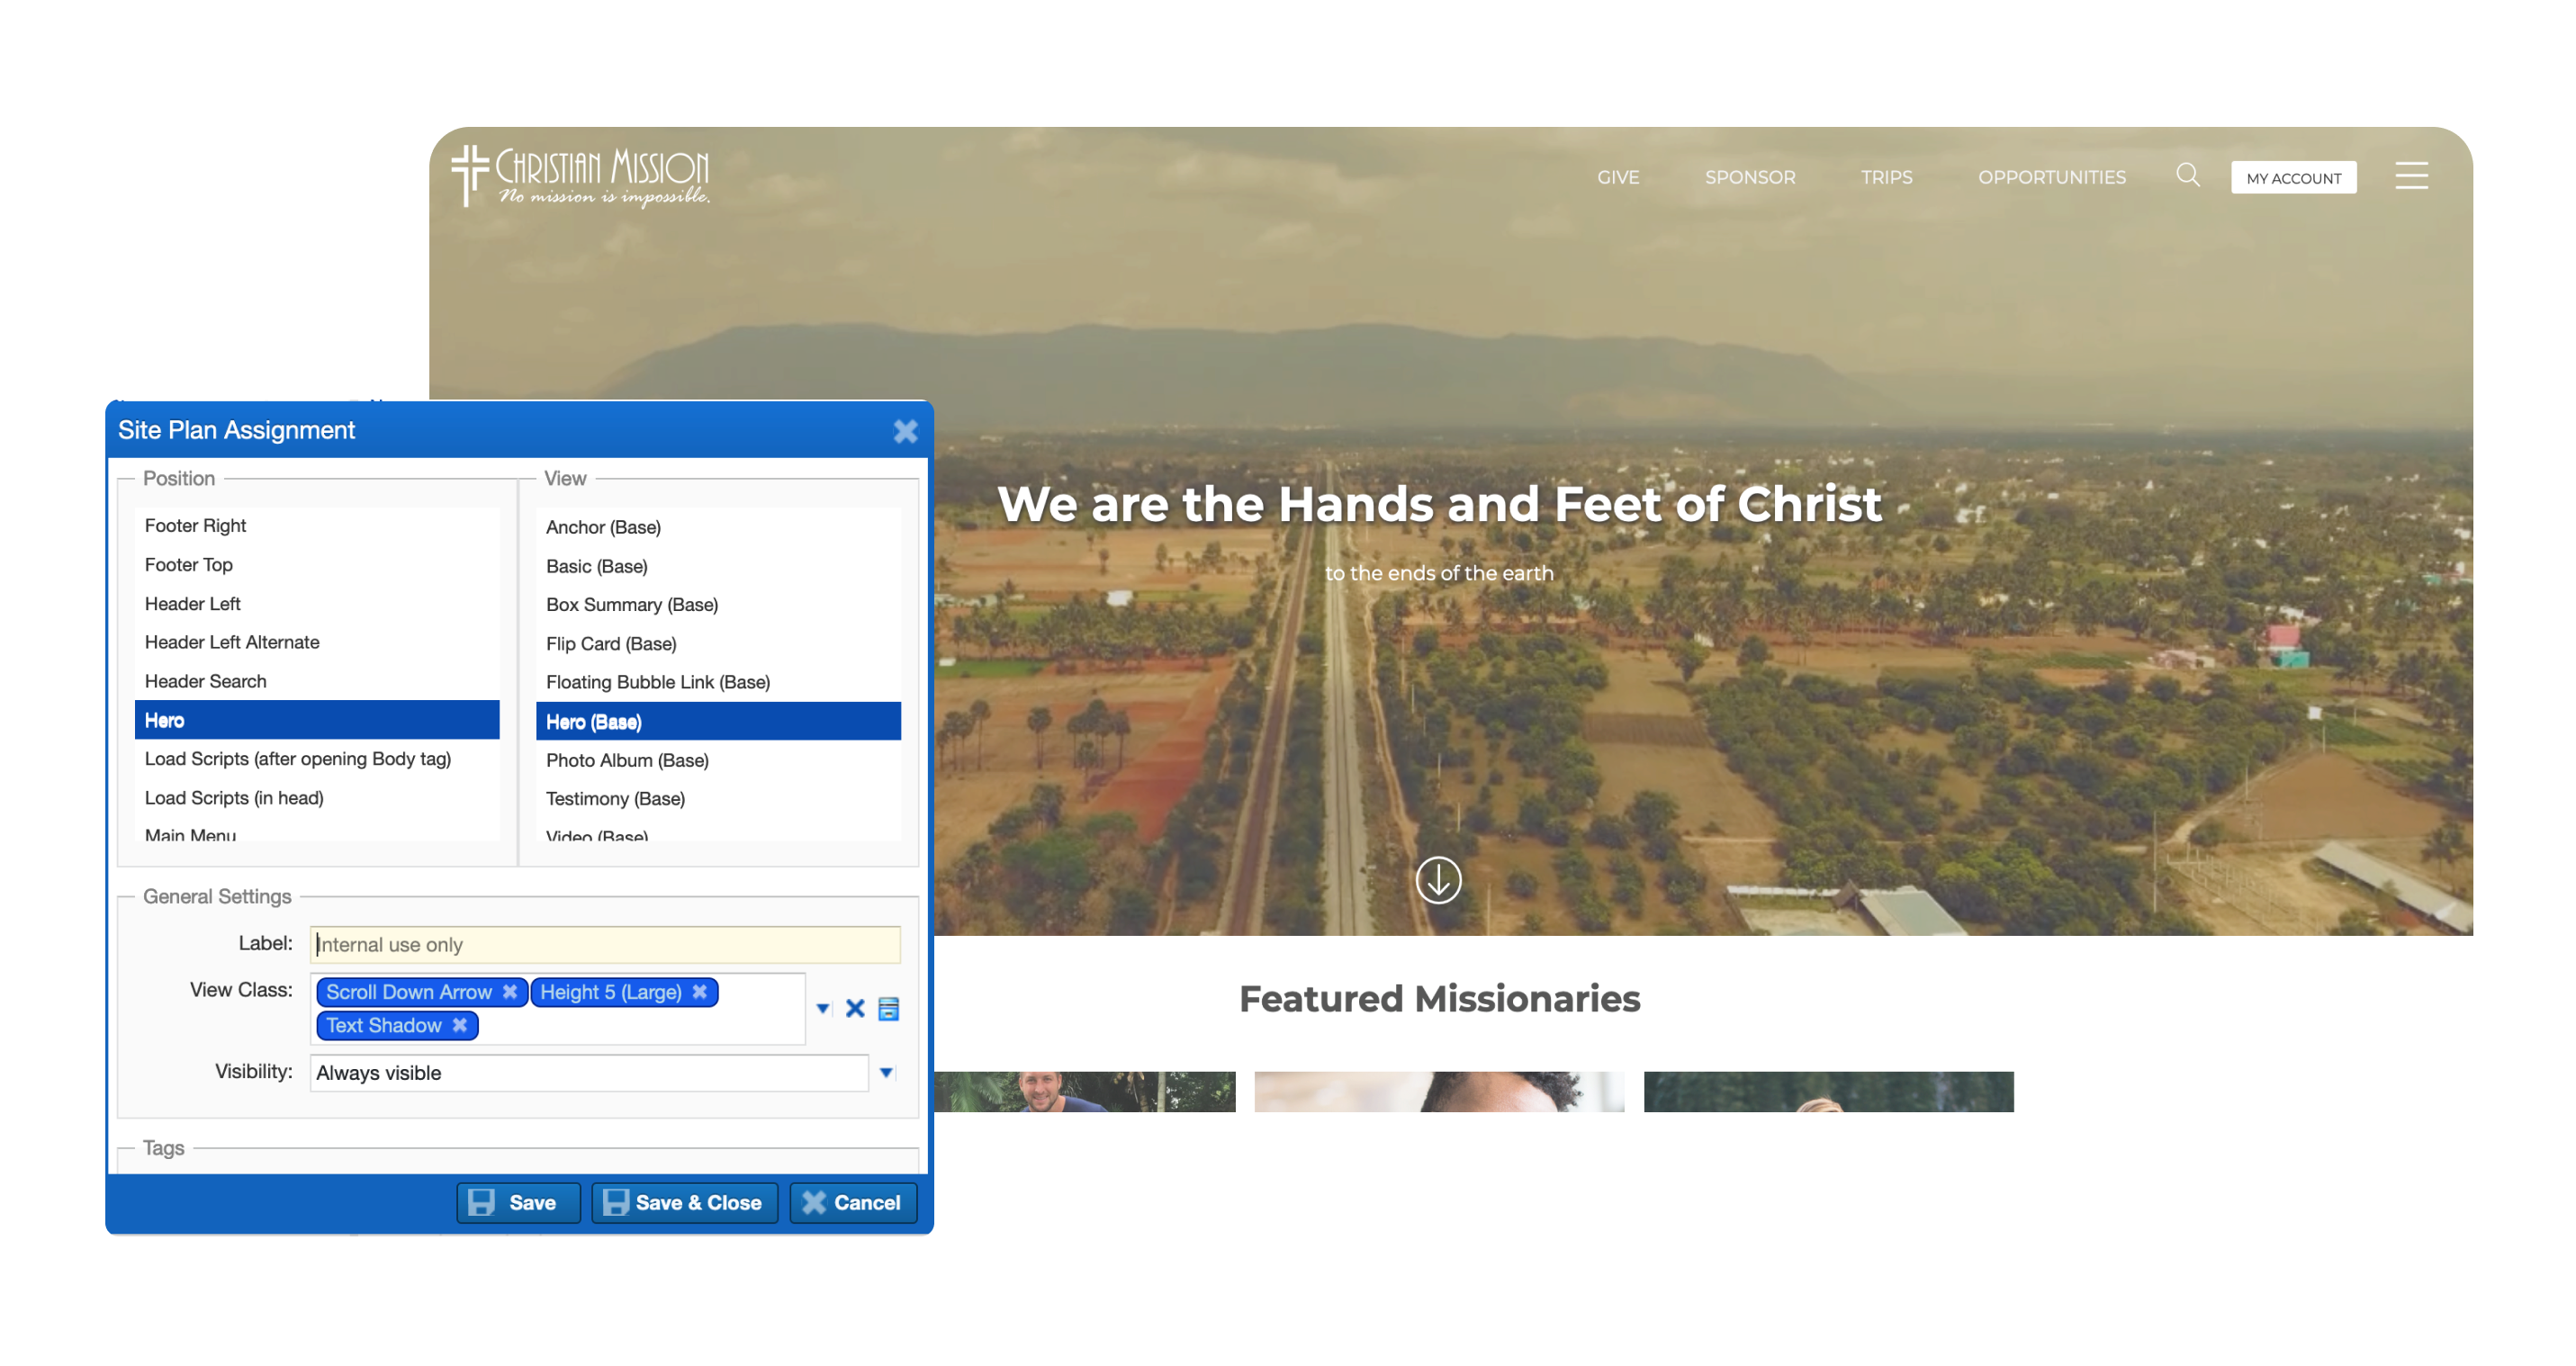
Task: Click the Save & Close button
Action: pyautogui.click(x=684, y=1202)
